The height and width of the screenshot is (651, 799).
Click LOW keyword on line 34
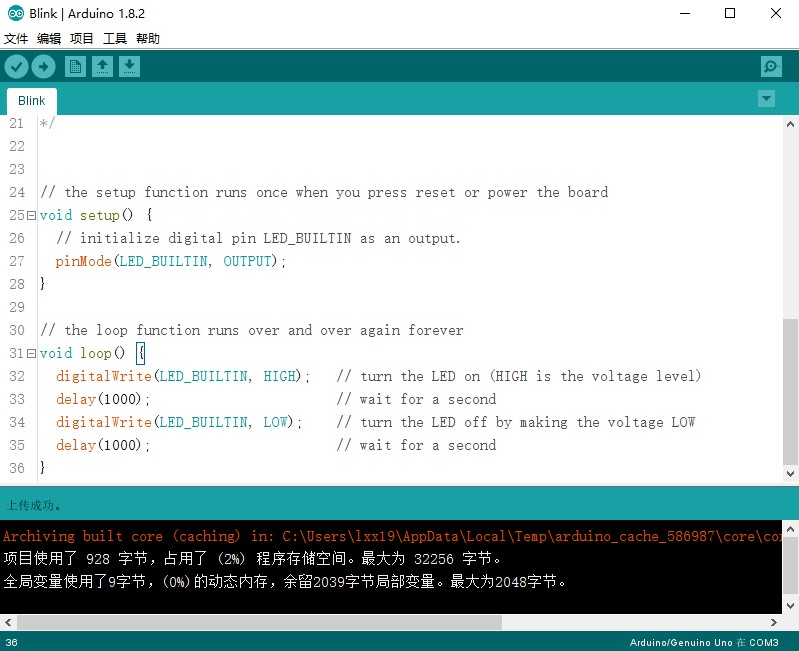point(275,422)
